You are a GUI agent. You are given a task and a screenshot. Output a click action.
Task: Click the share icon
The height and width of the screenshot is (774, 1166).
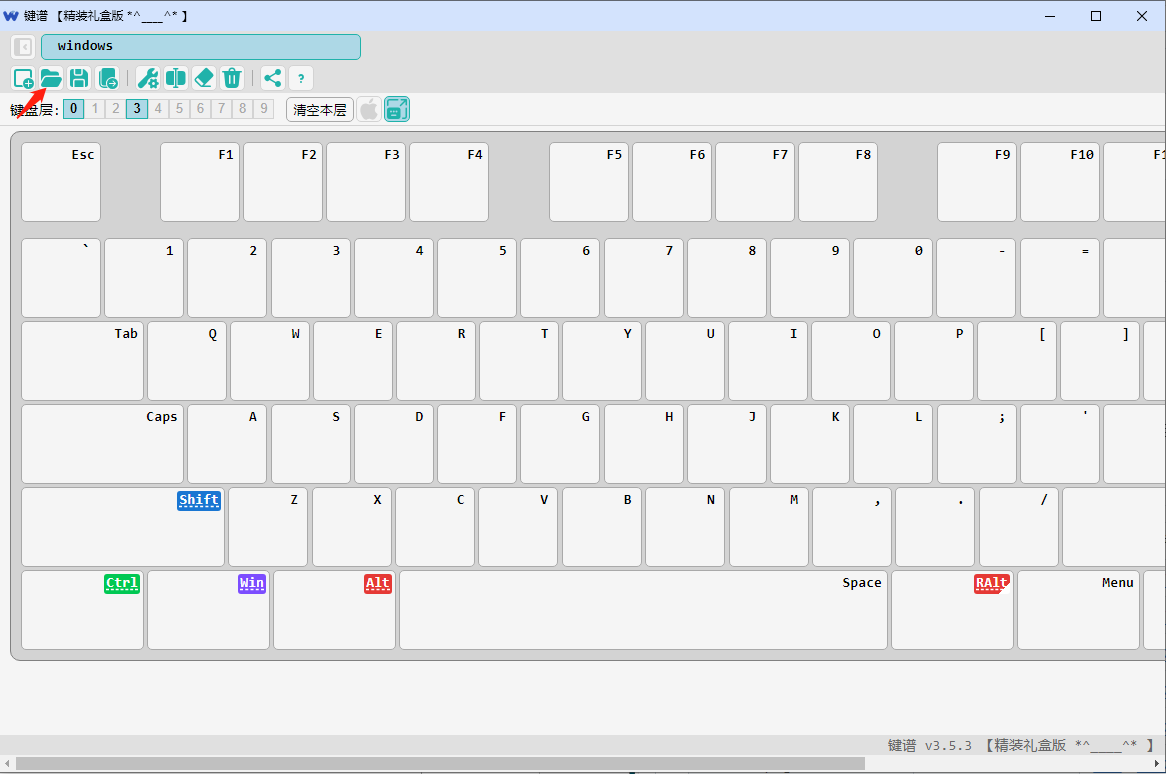pyautogui.click(x=272, y=78)
